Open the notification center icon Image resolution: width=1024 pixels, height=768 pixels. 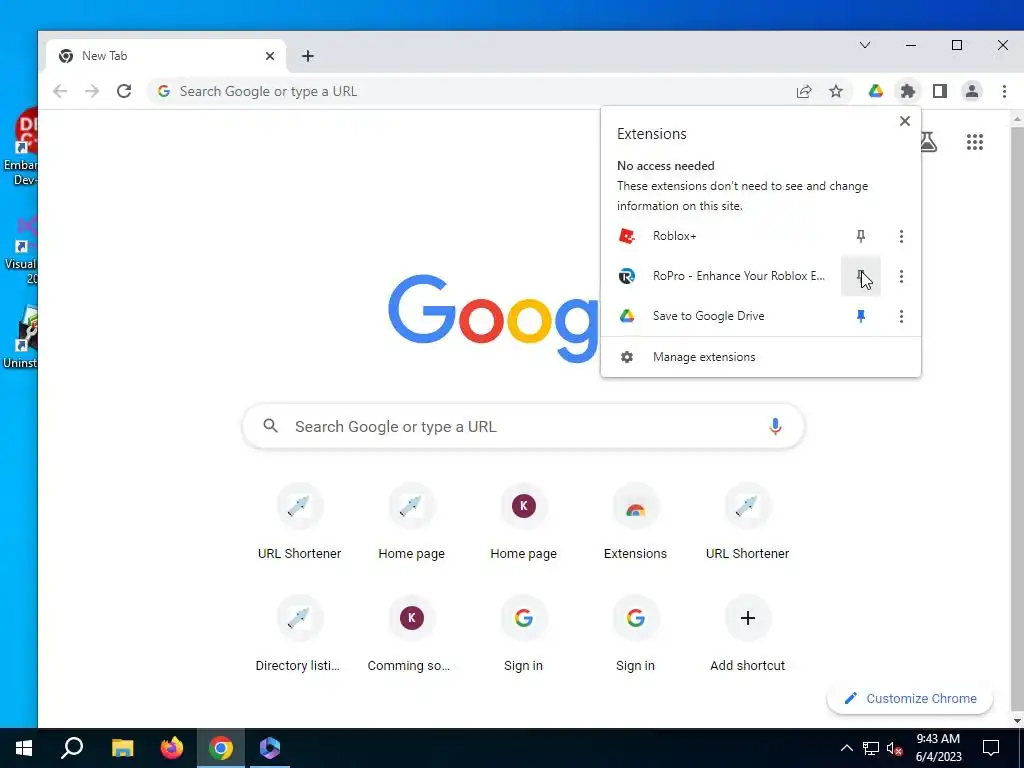(x=991, y=748)
